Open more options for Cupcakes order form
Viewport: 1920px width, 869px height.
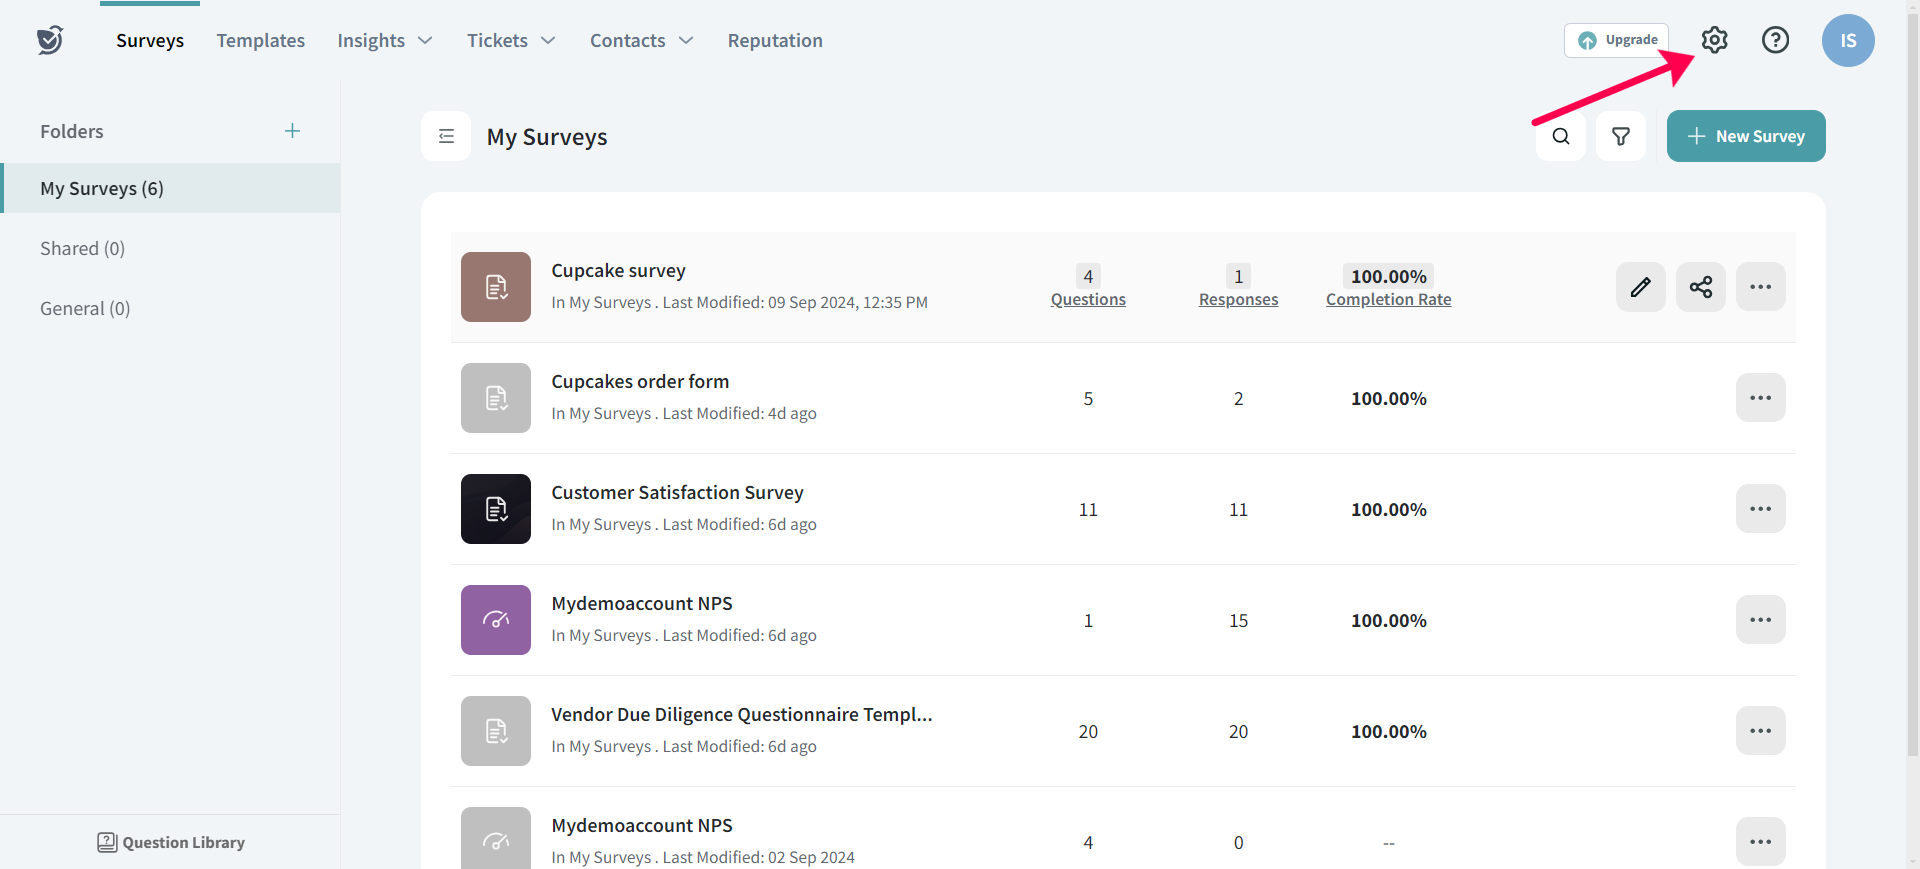(x=1760, y=398)
